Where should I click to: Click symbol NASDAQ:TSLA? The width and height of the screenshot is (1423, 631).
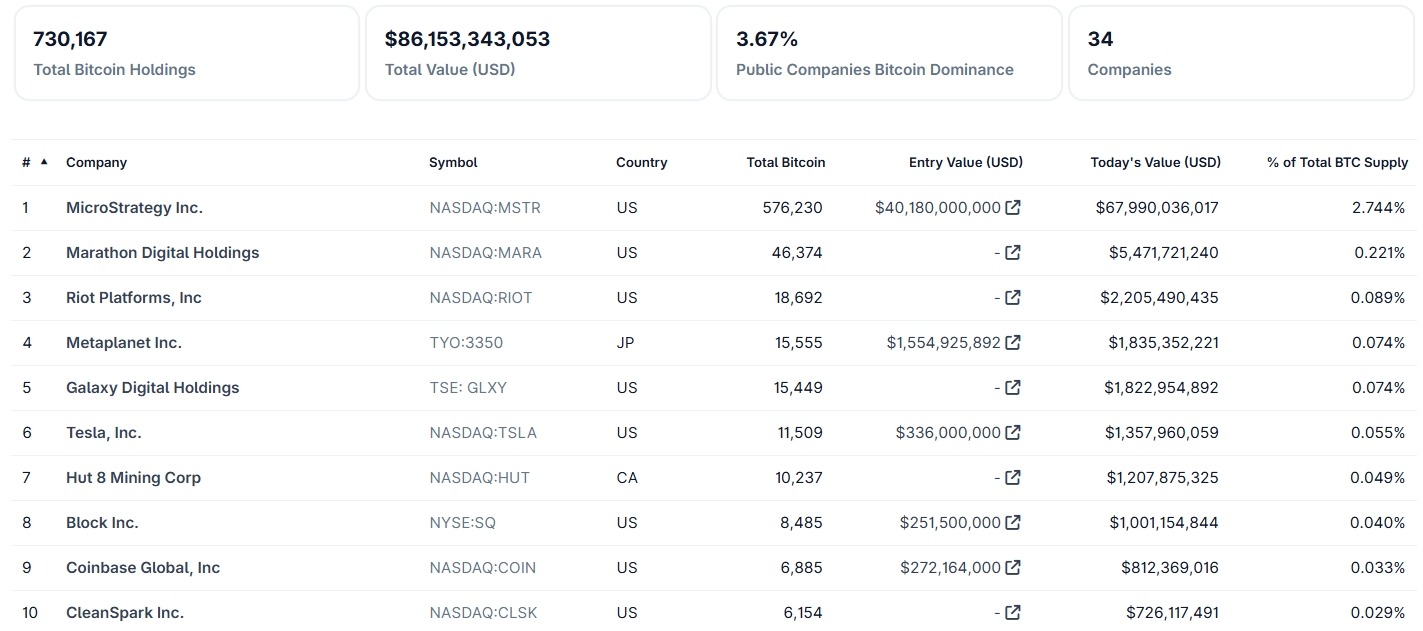pyautogui.click(x=483, y=433)
